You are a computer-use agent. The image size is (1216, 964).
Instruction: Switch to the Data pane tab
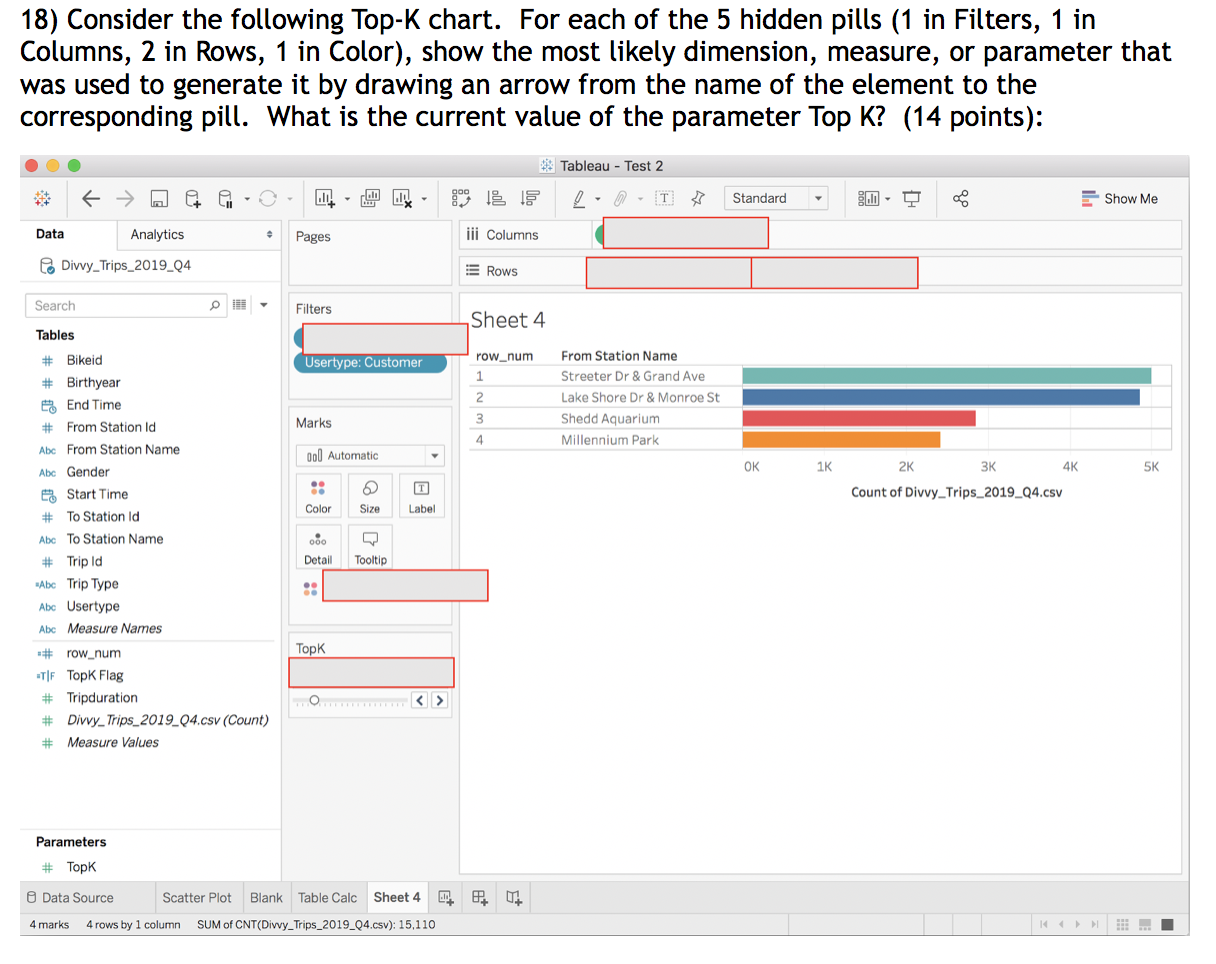(x=50, y=234)
